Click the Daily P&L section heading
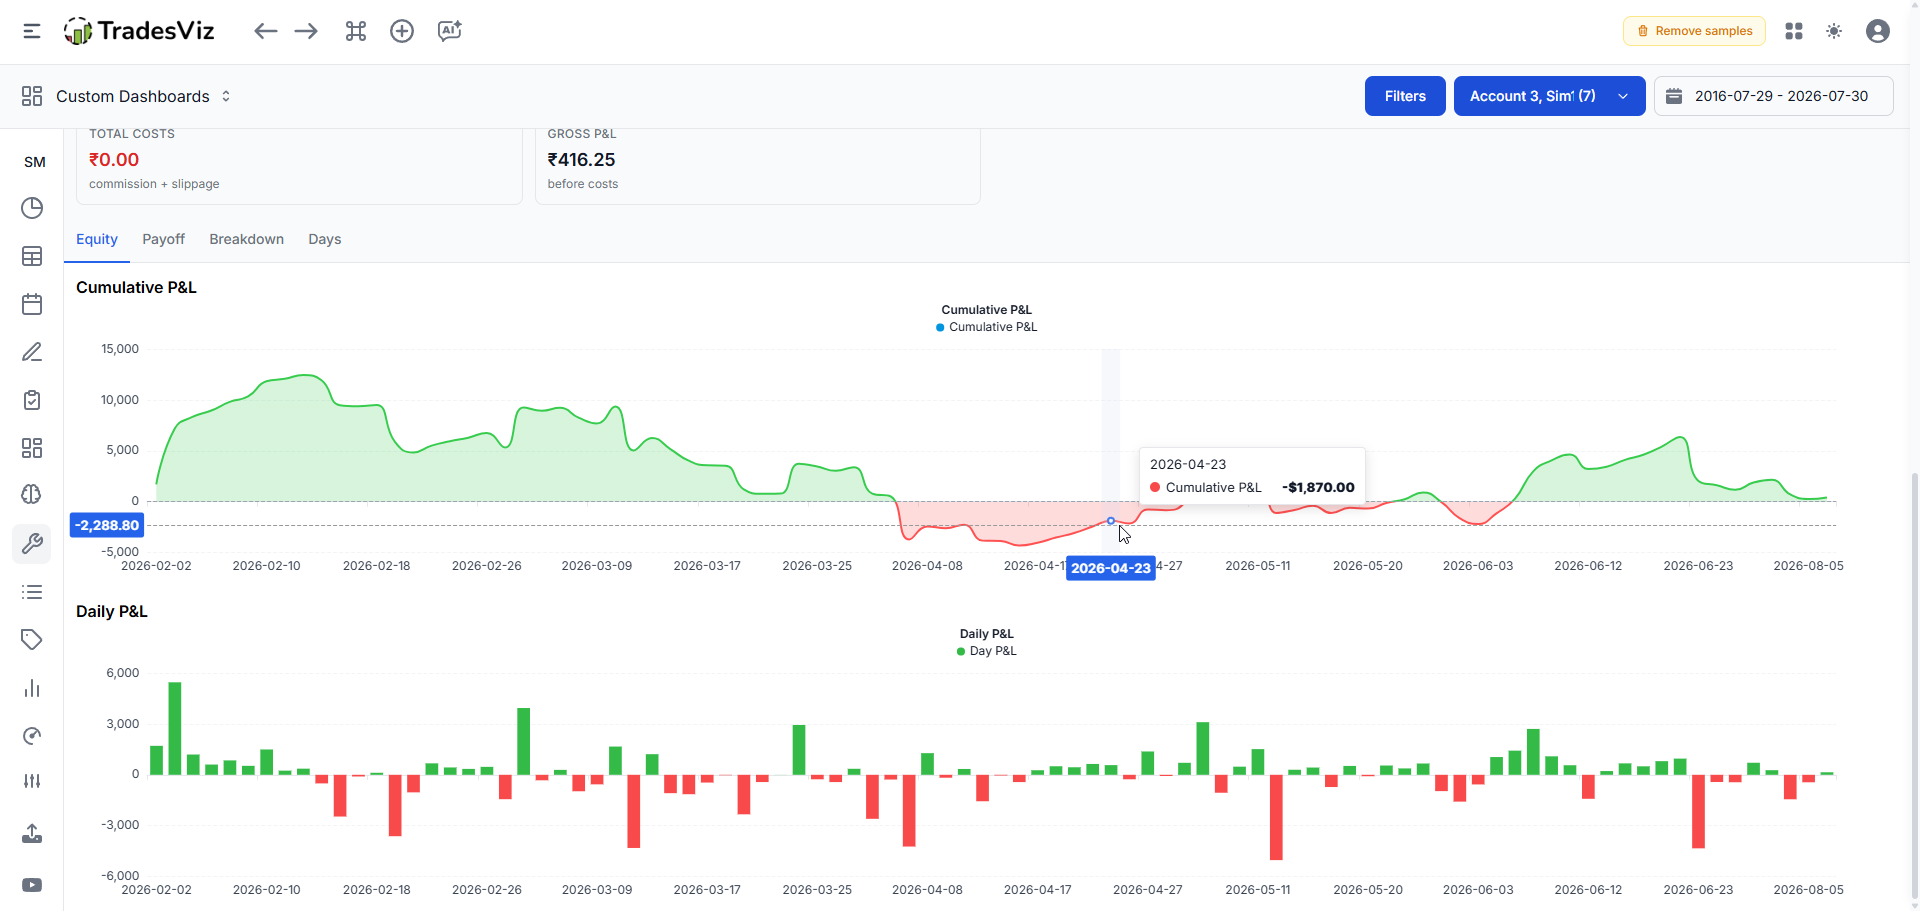1920x911 pixels. pyautogui.click(x=112, y=611)
